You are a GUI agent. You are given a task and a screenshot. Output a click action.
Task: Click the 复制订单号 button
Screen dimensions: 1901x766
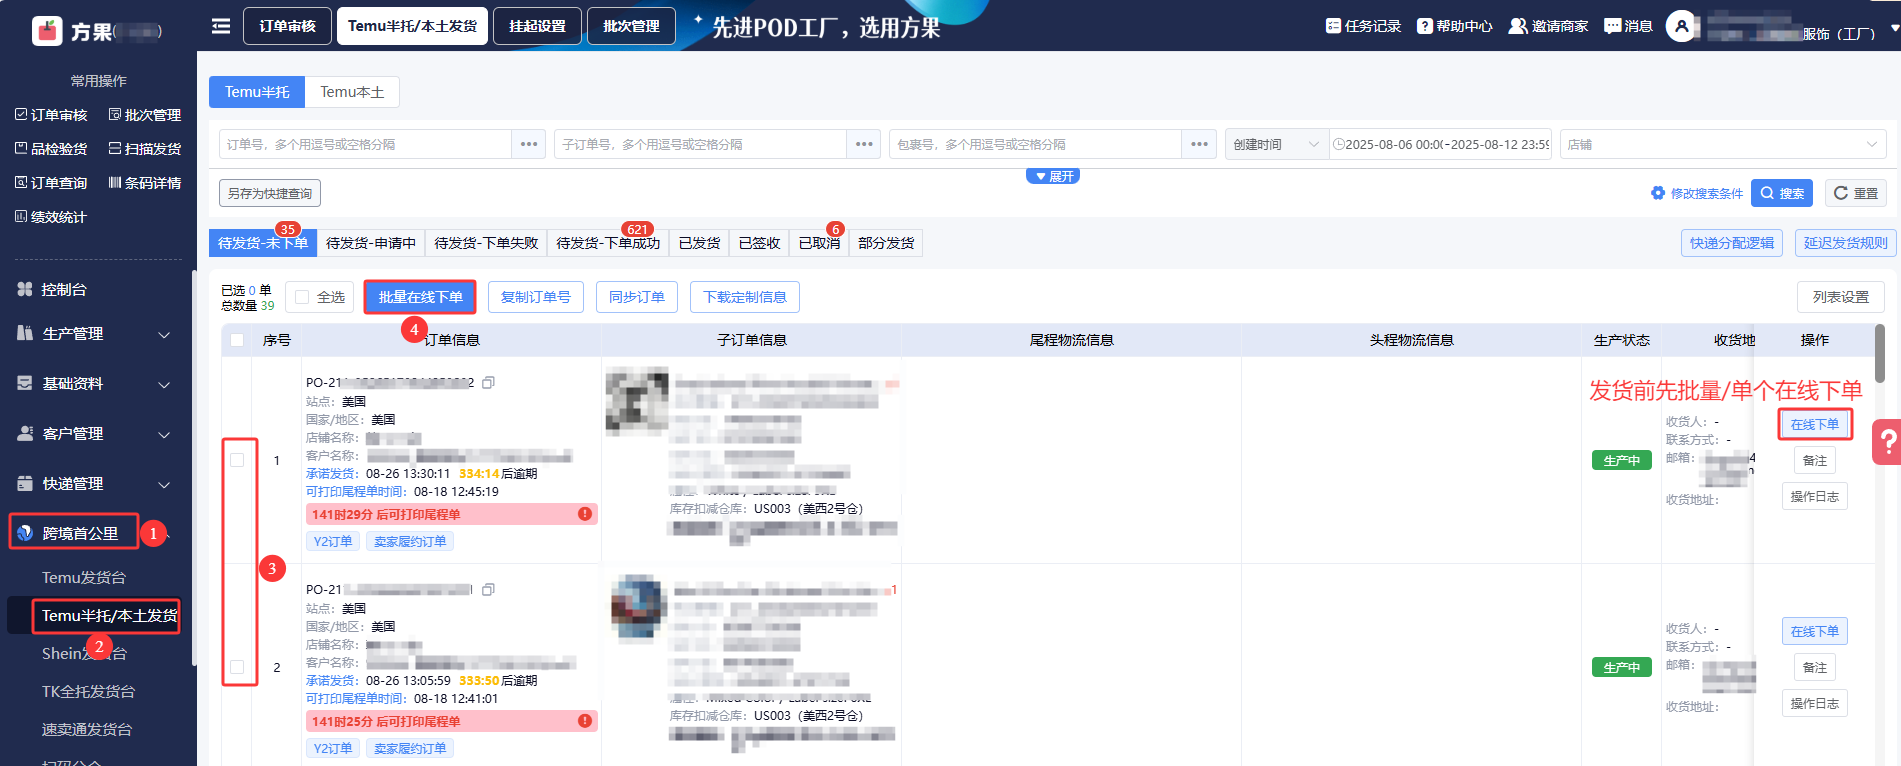(x=536, y=297)
